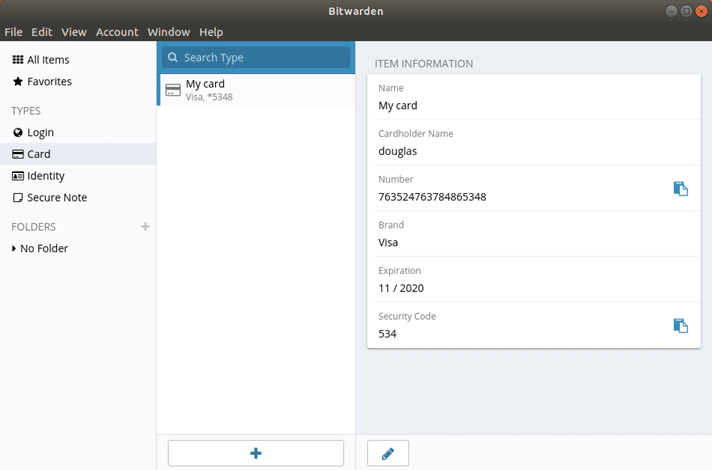
Task: Open the View menu
Action: (74, 32)
